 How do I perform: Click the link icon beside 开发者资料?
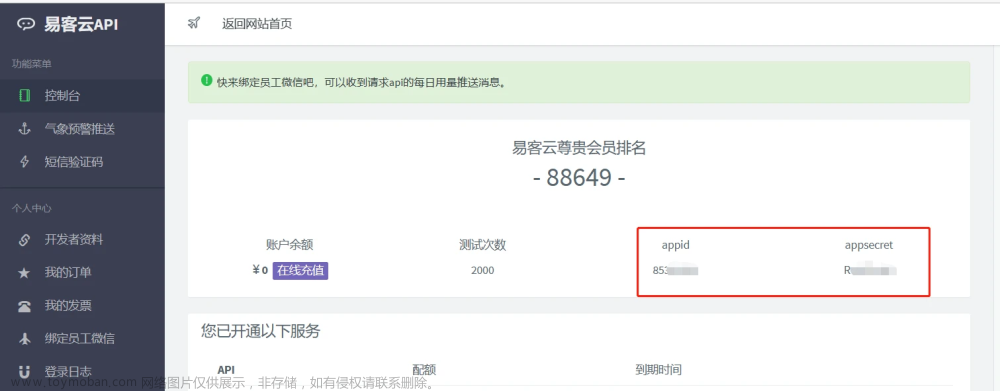pos(24,240)
